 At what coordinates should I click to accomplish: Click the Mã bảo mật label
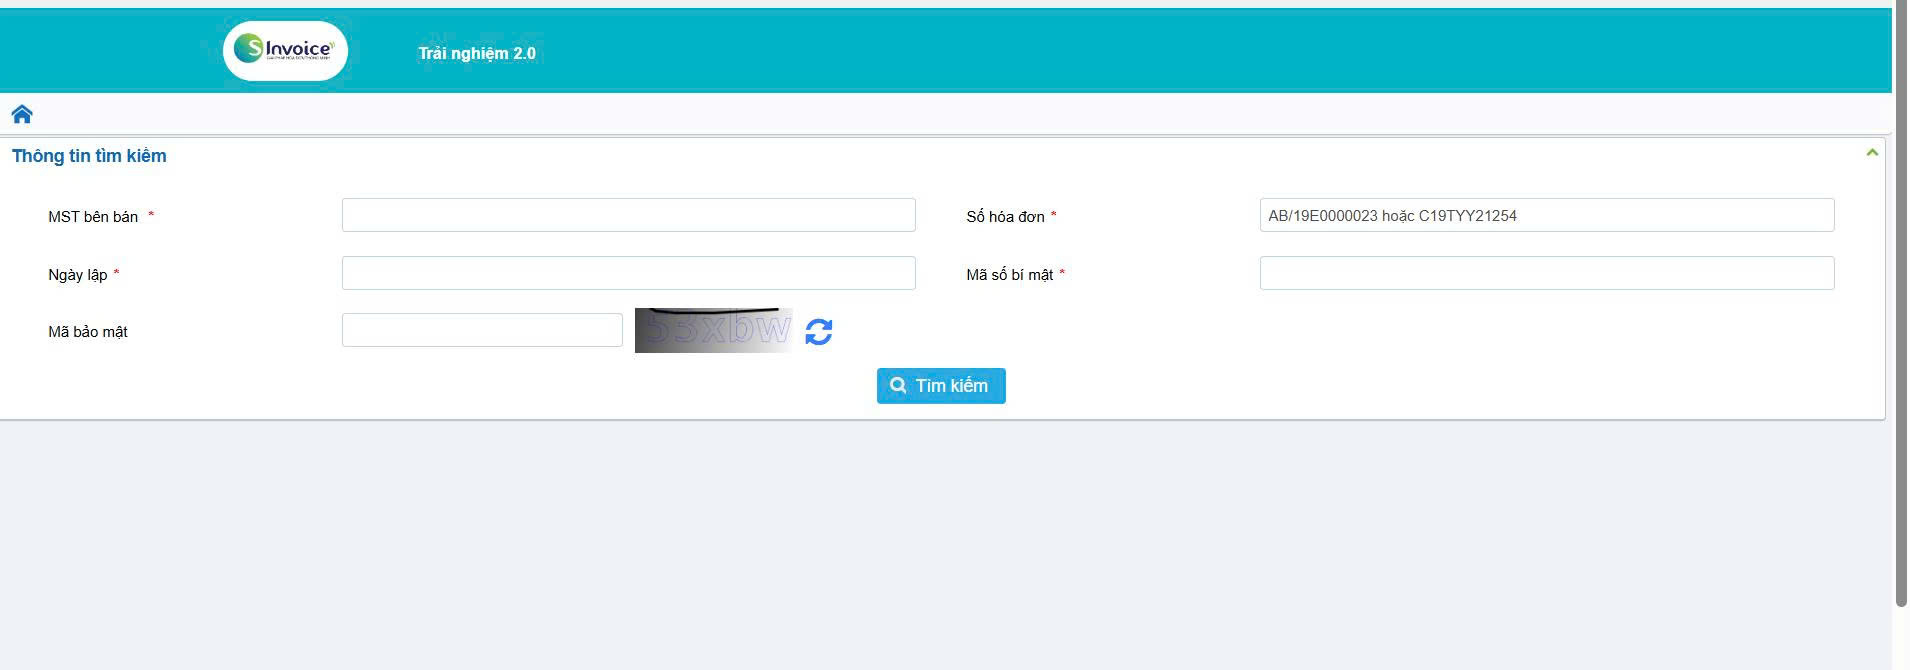pyautogui.click(x=88, y=332)
